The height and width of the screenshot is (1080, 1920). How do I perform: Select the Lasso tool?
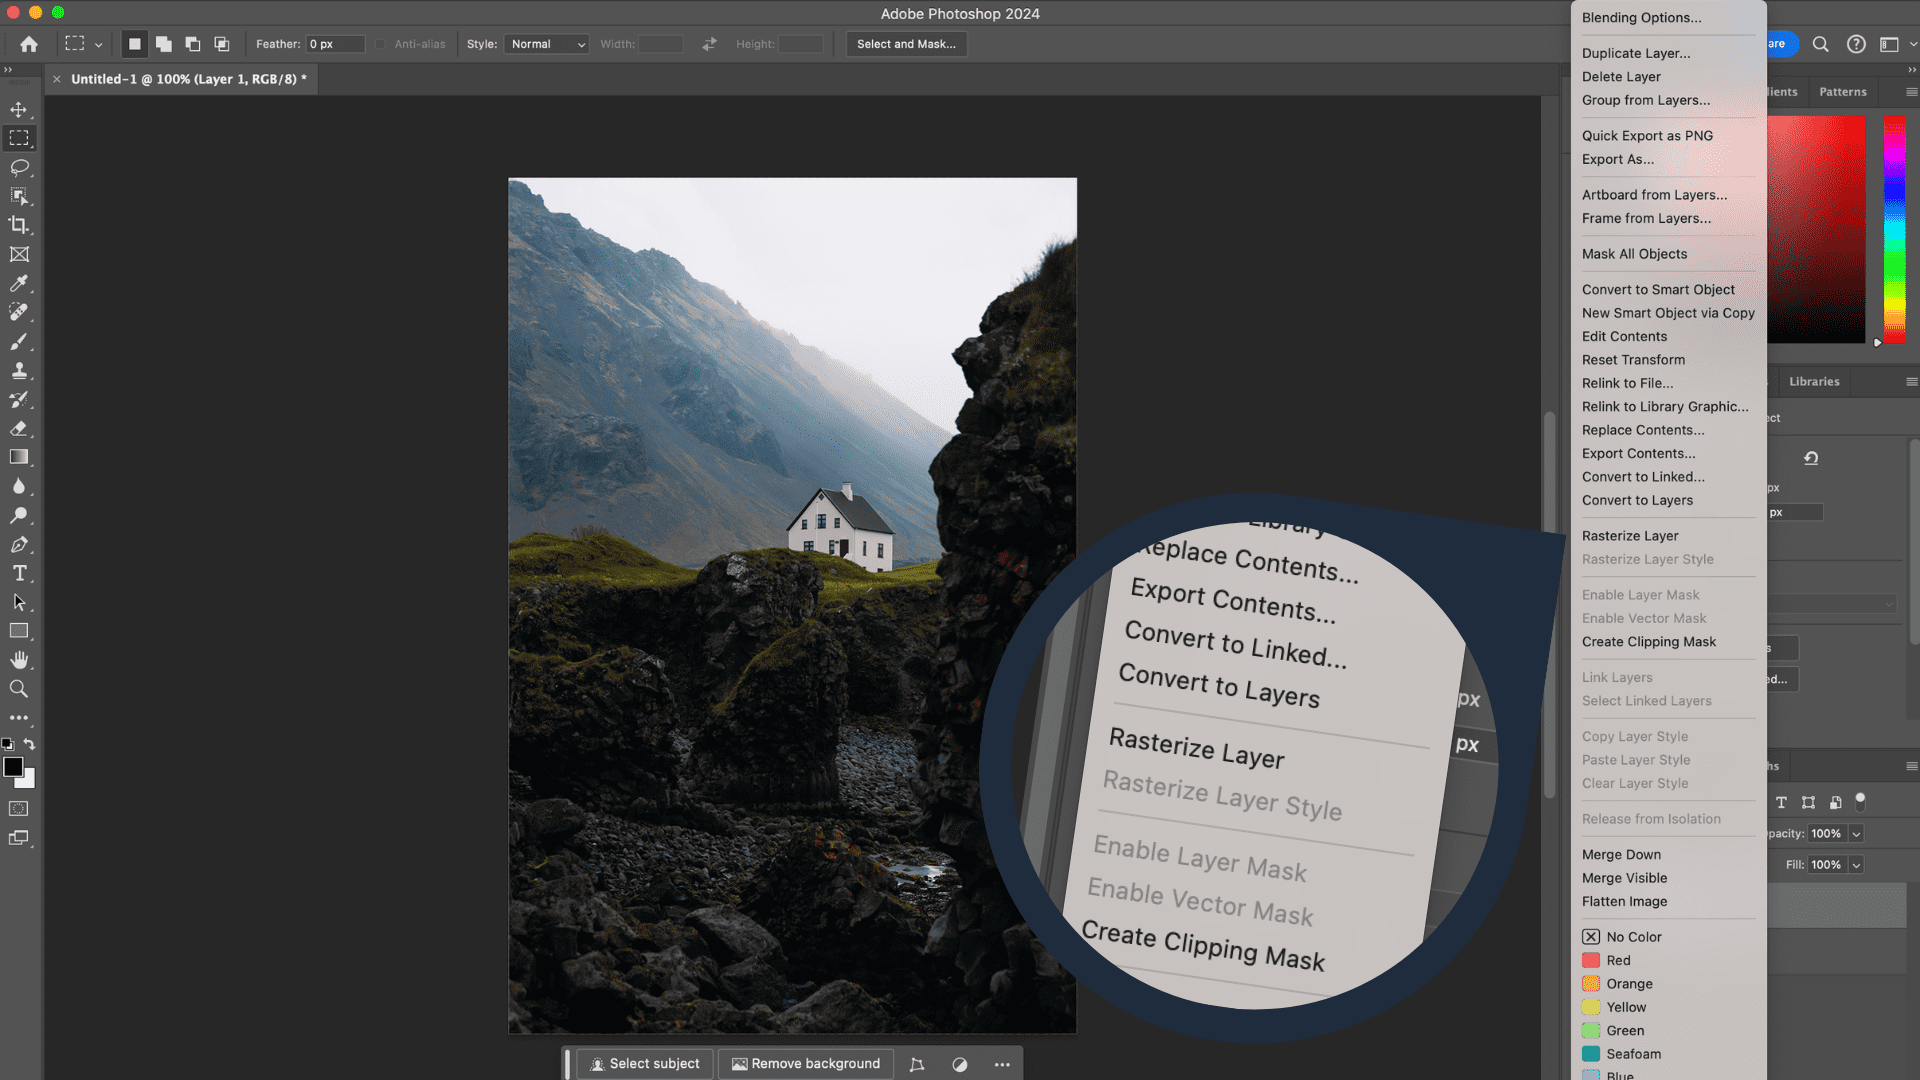(20, 167)
